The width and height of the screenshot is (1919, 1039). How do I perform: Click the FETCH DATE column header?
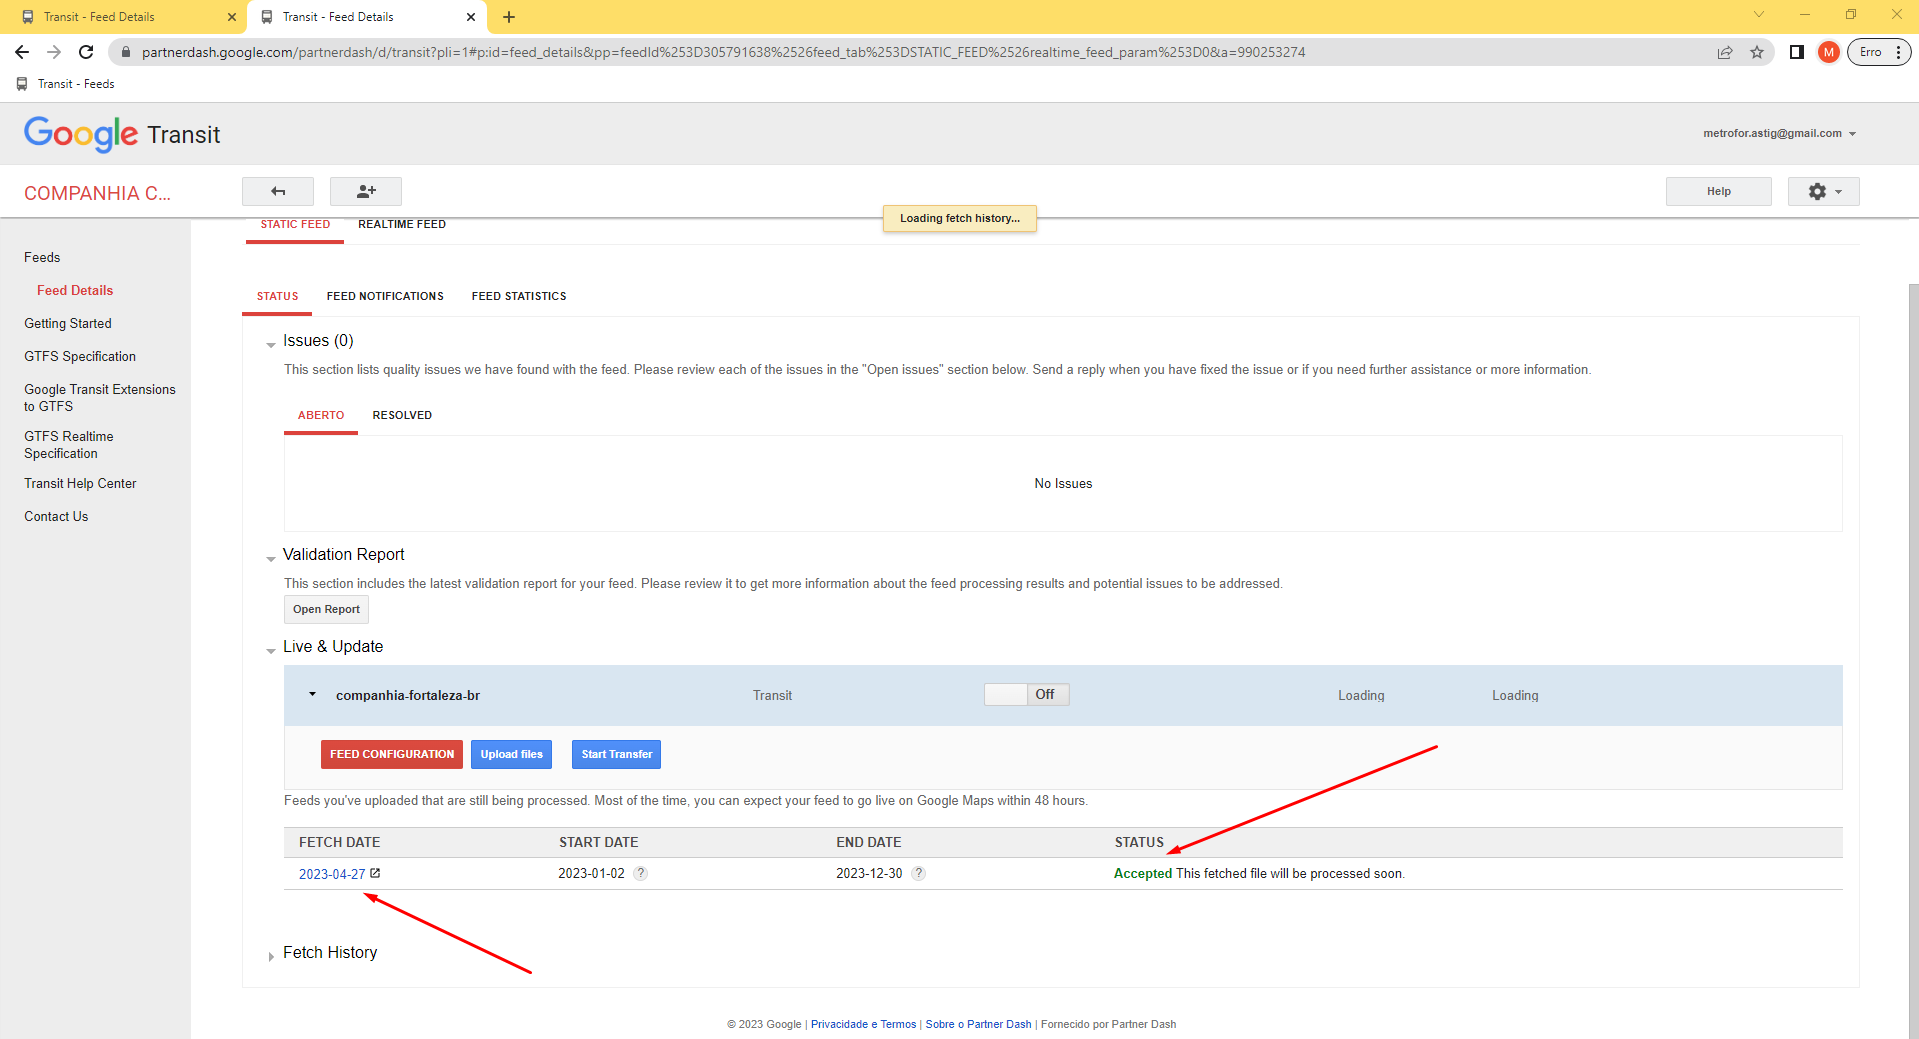339,842
